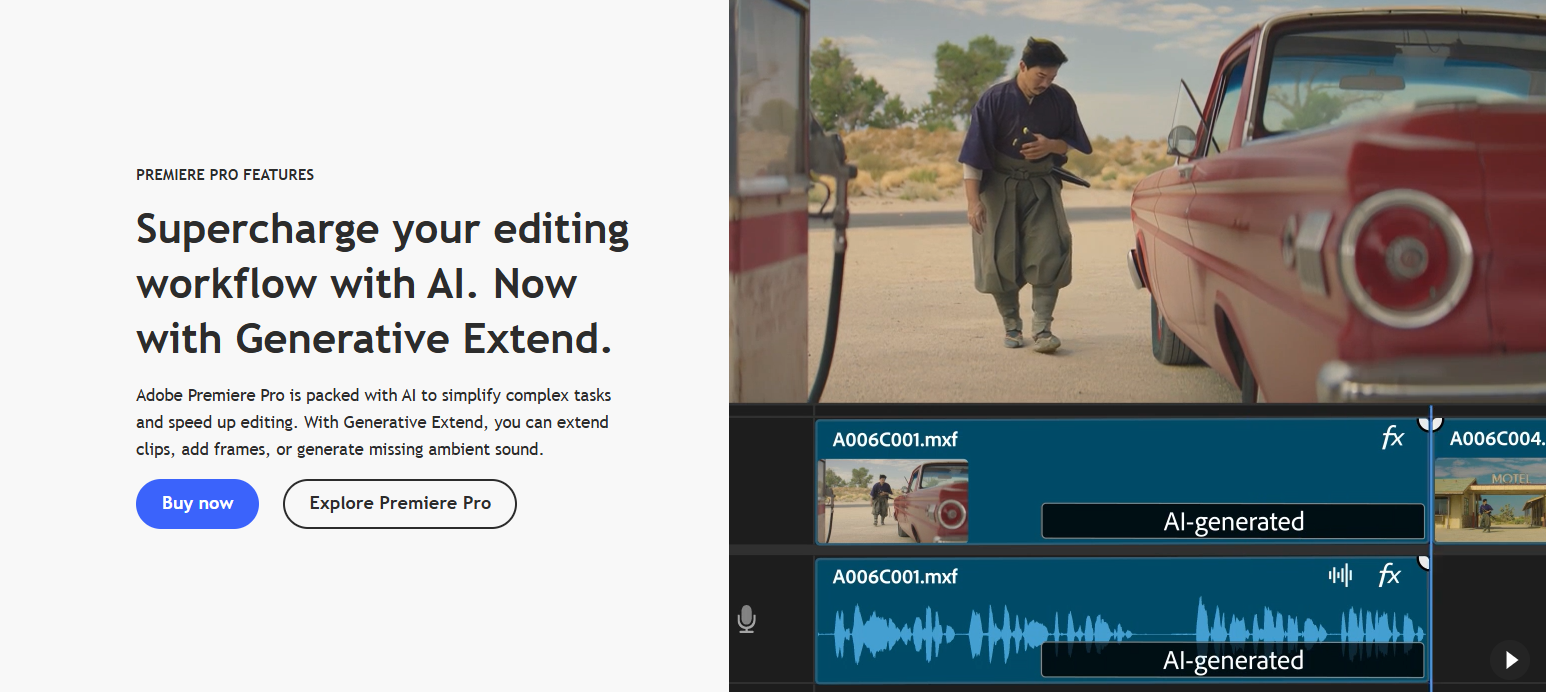Click AI-generated label on video clip
This screenshot has width=1546, height=692.
coord(1233,521)
